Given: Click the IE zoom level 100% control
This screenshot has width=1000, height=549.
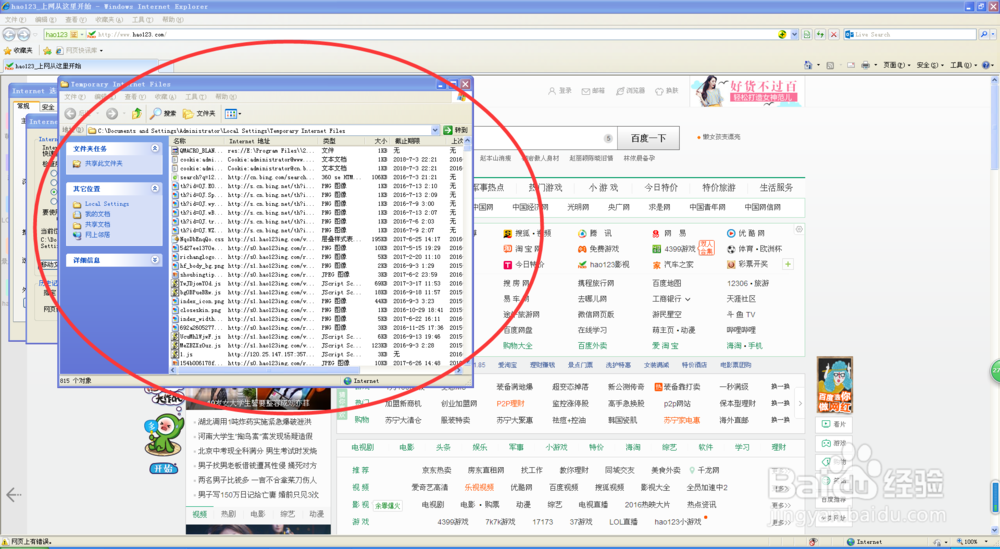Looking at the screenshot, I should (973, 542).
